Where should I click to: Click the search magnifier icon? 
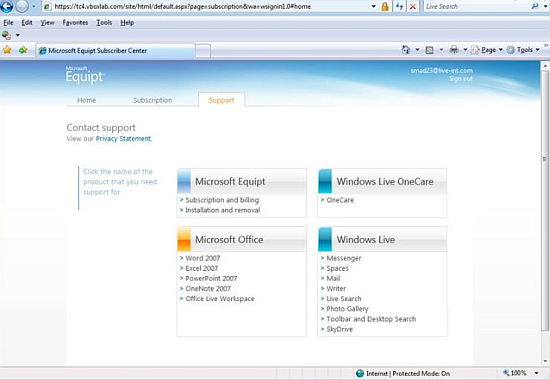[x=535, y=6]
